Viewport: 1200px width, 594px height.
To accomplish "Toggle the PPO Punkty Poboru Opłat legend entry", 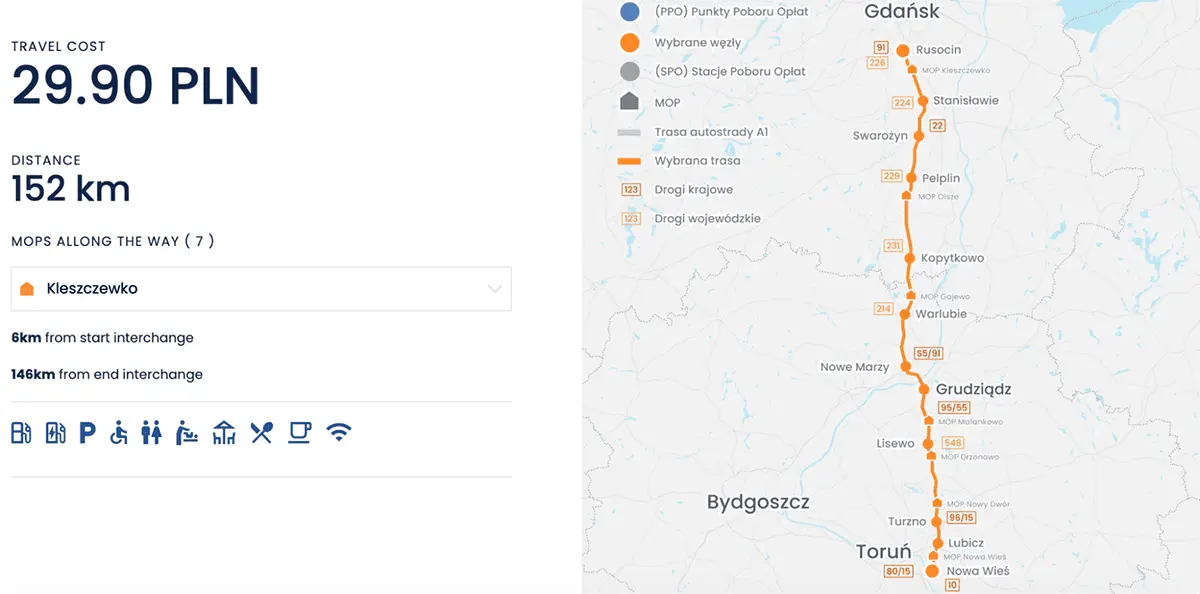I will pos(628,12).
